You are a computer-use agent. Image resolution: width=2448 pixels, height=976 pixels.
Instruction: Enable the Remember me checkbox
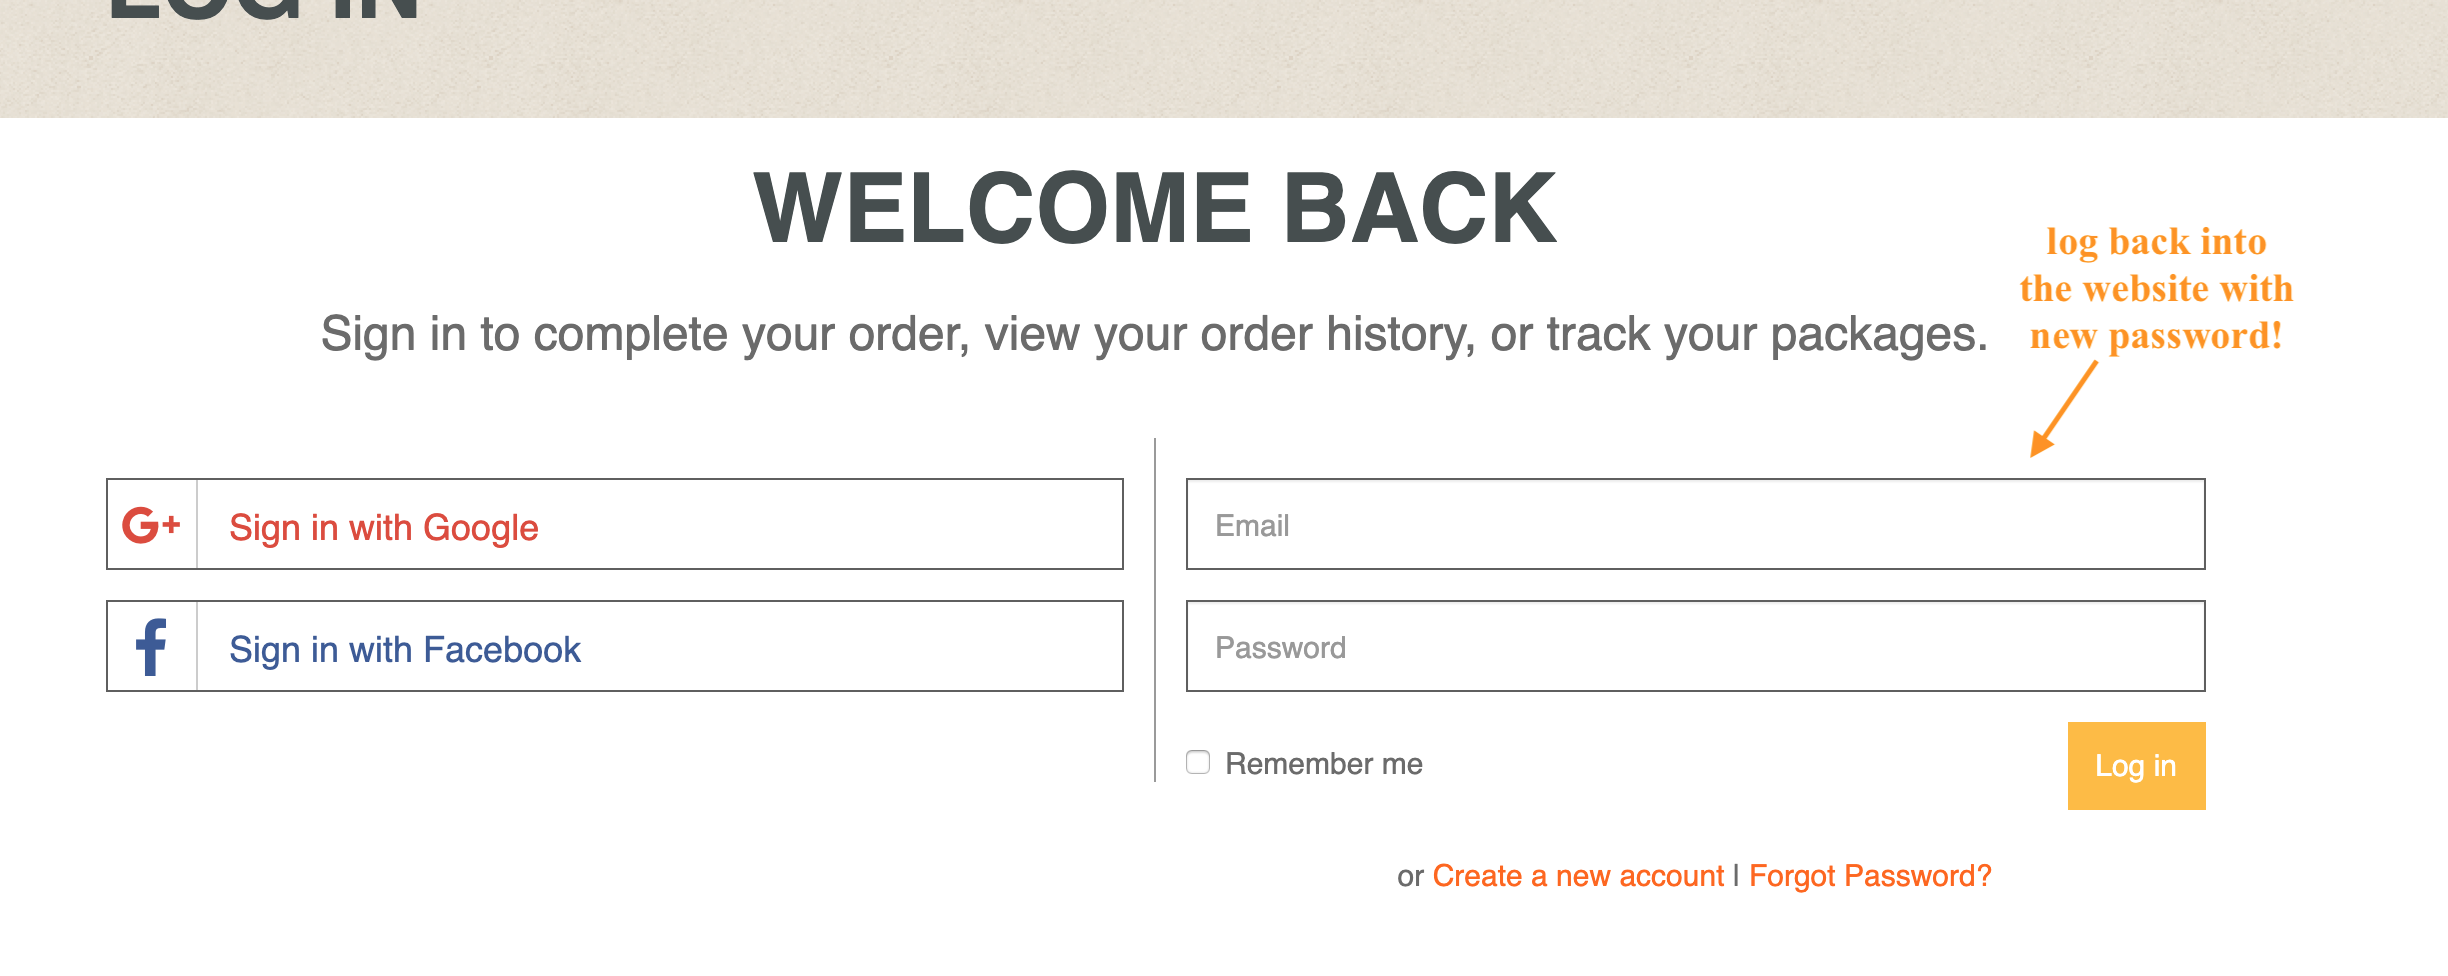click(x=1198, y=762)
